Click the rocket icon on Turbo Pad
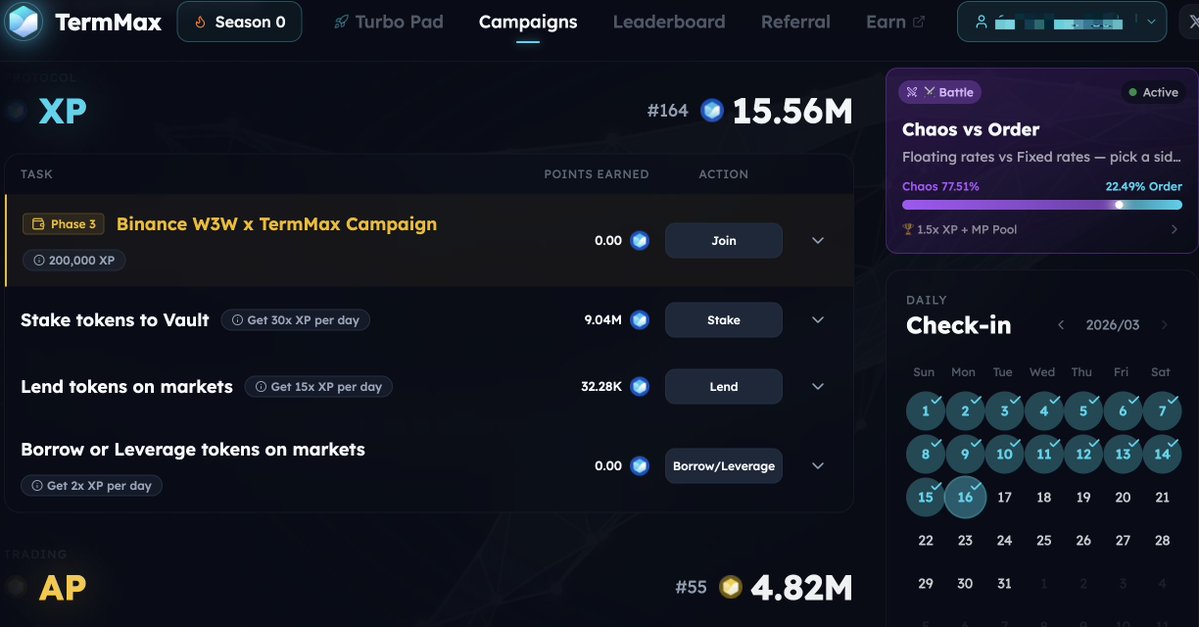1199x627 pixels. [x=341, y=22]
